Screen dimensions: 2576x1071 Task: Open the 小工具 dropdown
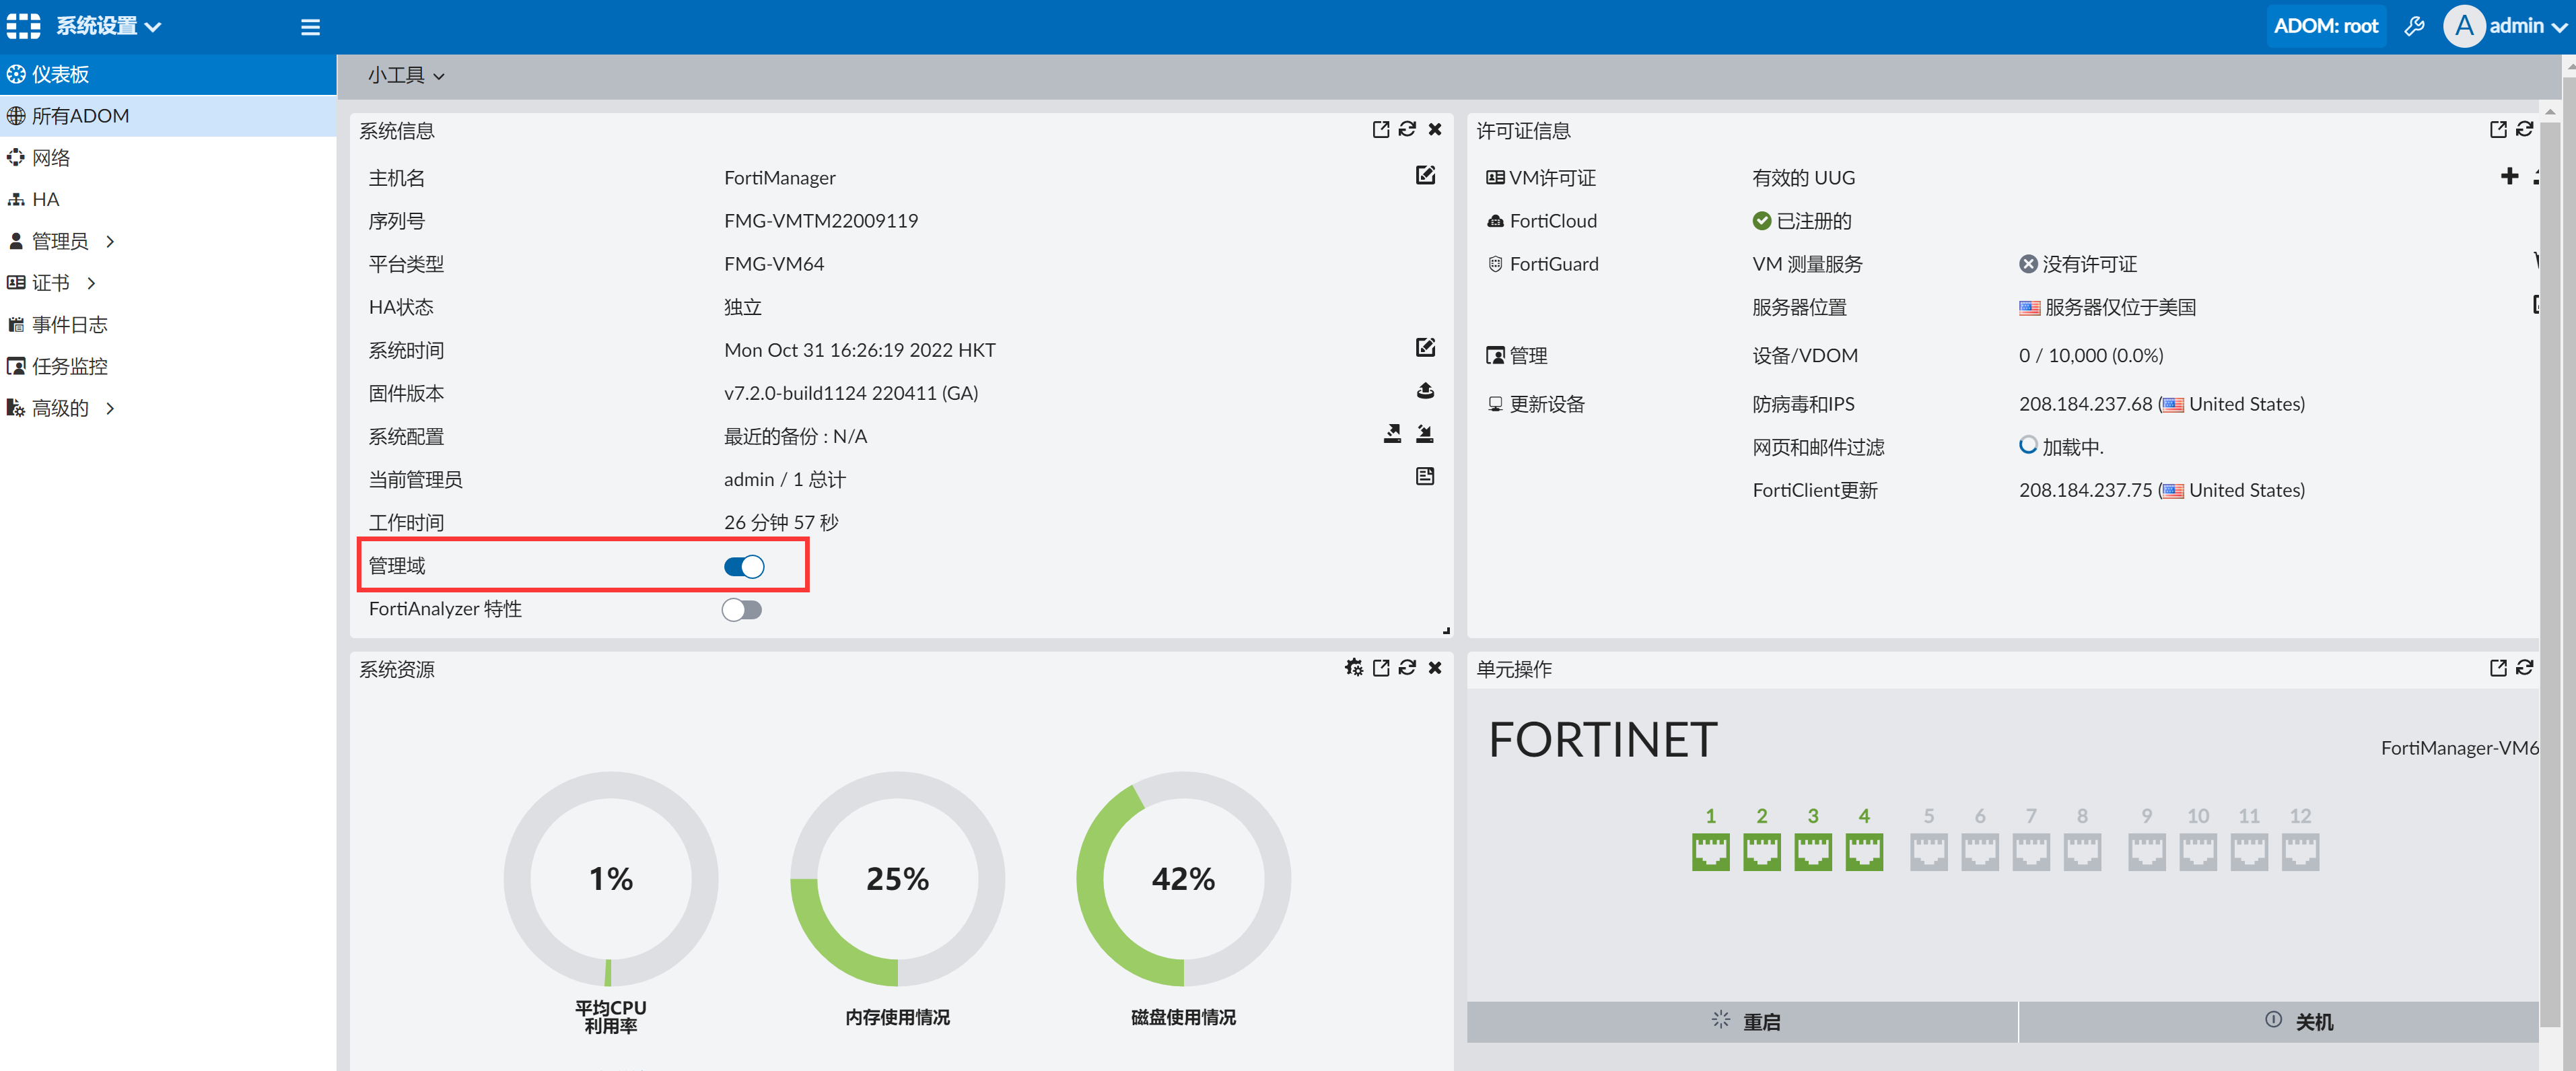click(x=405, y=76)
